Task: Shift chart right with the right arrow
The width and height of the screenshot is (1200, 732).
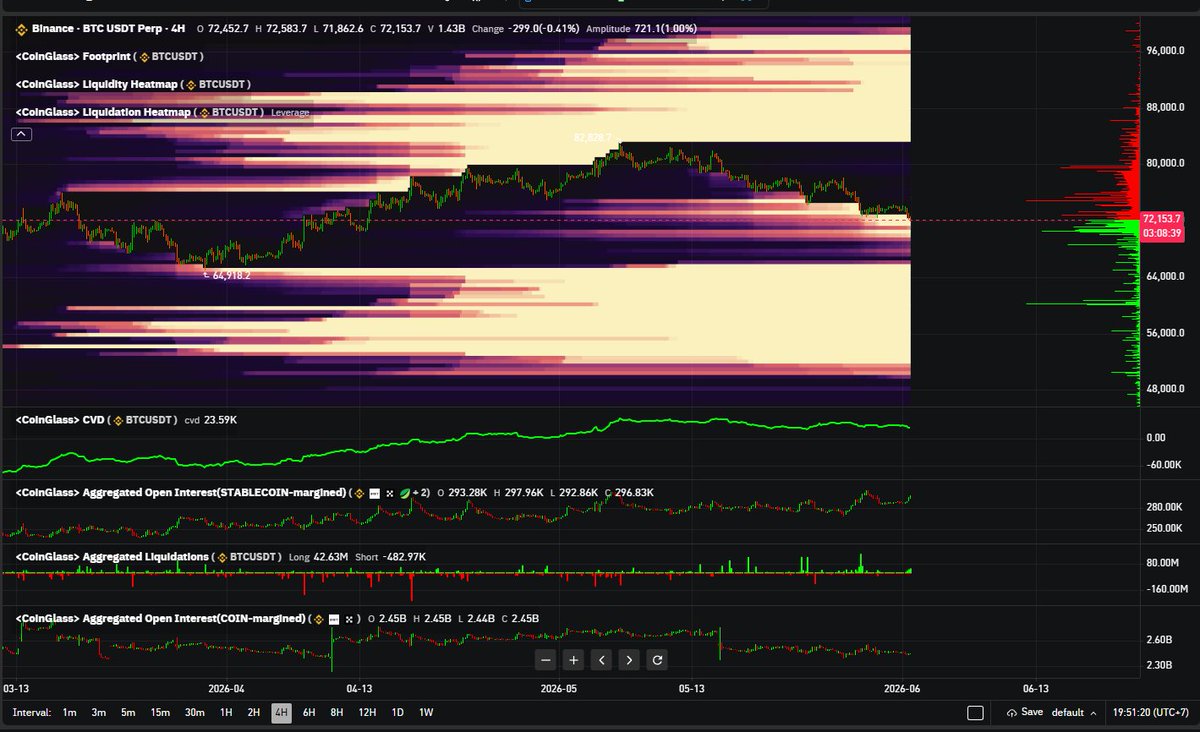Action: coord(629,659)
